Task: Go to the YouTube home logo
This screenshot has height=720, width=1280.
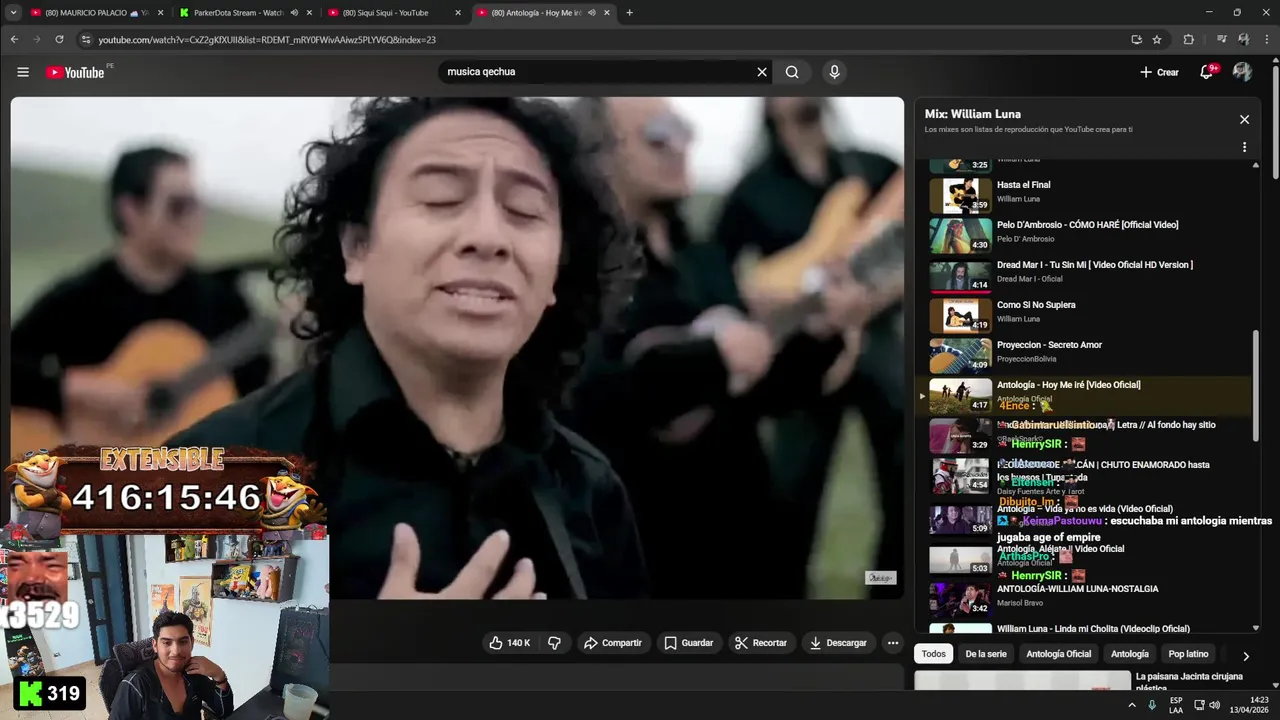Action: pyautogui.click(x=75, y=72)
